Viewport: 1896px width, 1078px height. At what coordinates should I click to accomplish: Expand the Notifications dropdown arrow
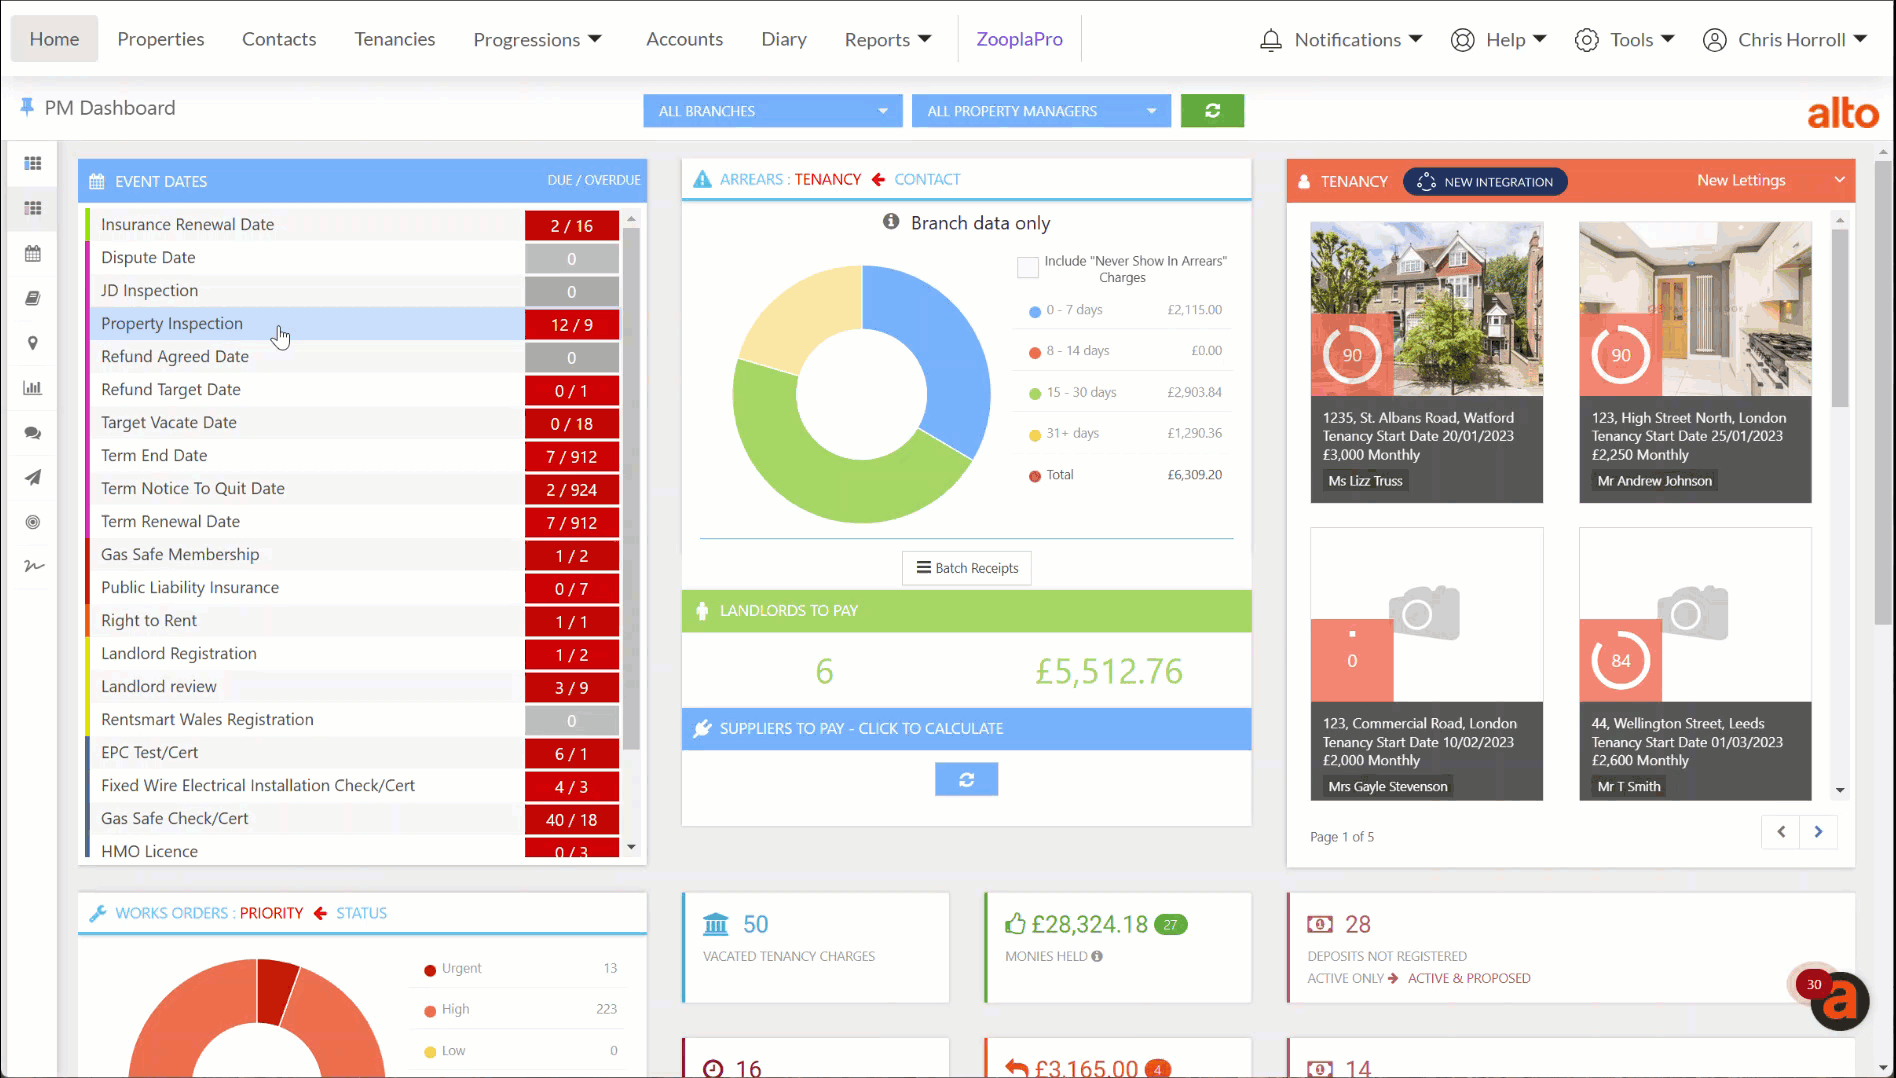[1415, 39]
